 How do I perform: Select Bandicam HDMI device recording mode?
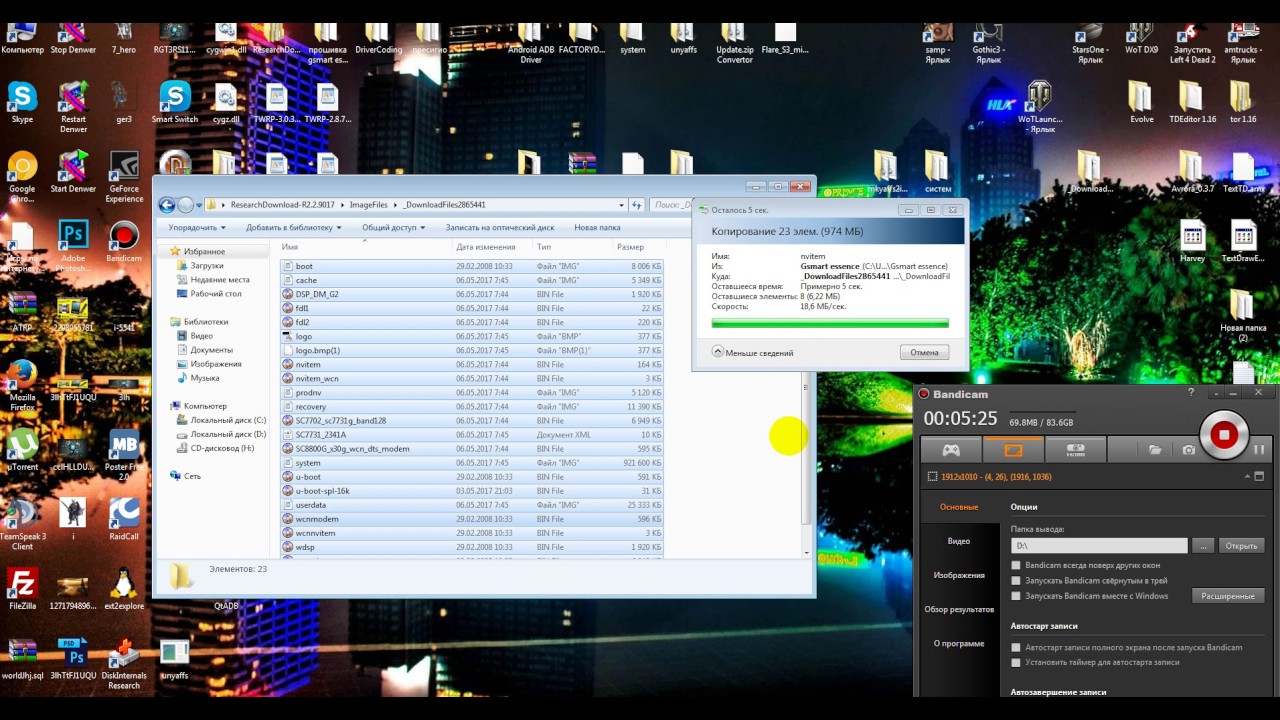[1076, 450]
